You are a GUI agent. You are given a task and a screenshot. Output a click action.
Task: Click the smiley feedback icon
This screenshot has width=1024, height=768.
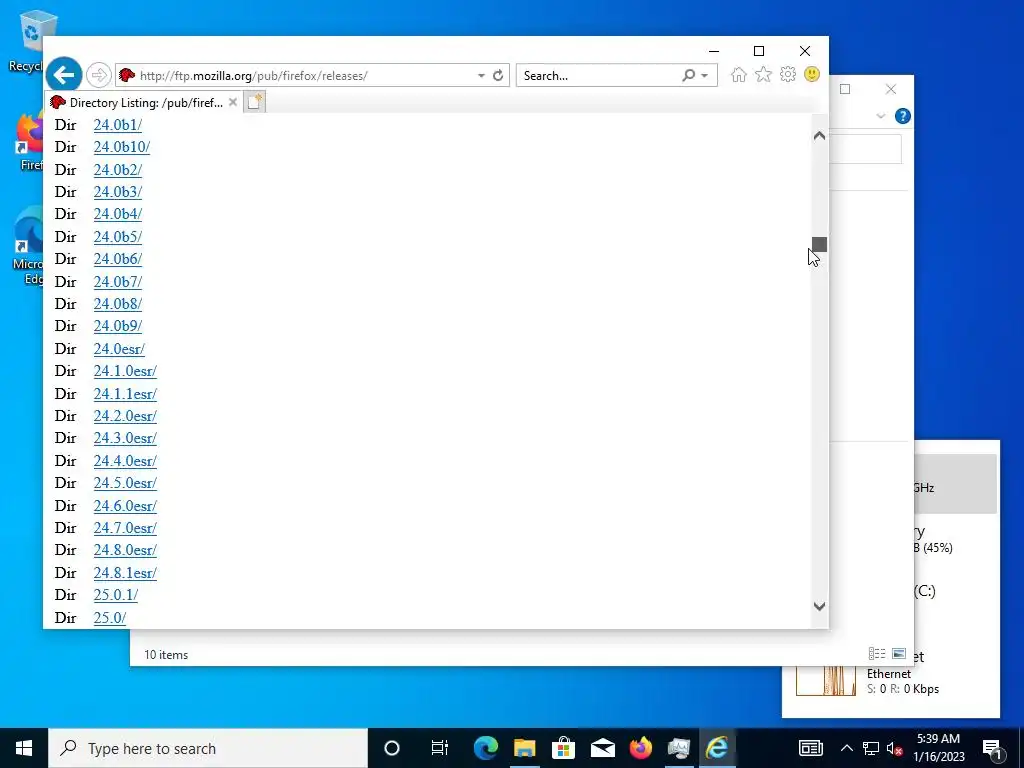(x=812, y=74)
